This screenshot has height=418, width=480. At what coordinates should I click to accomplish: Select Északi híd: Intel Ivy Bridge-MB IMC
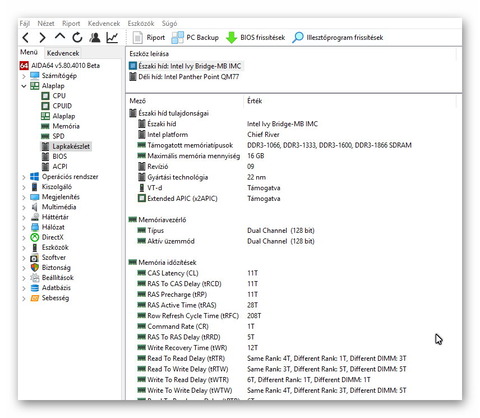click(186, 66)
